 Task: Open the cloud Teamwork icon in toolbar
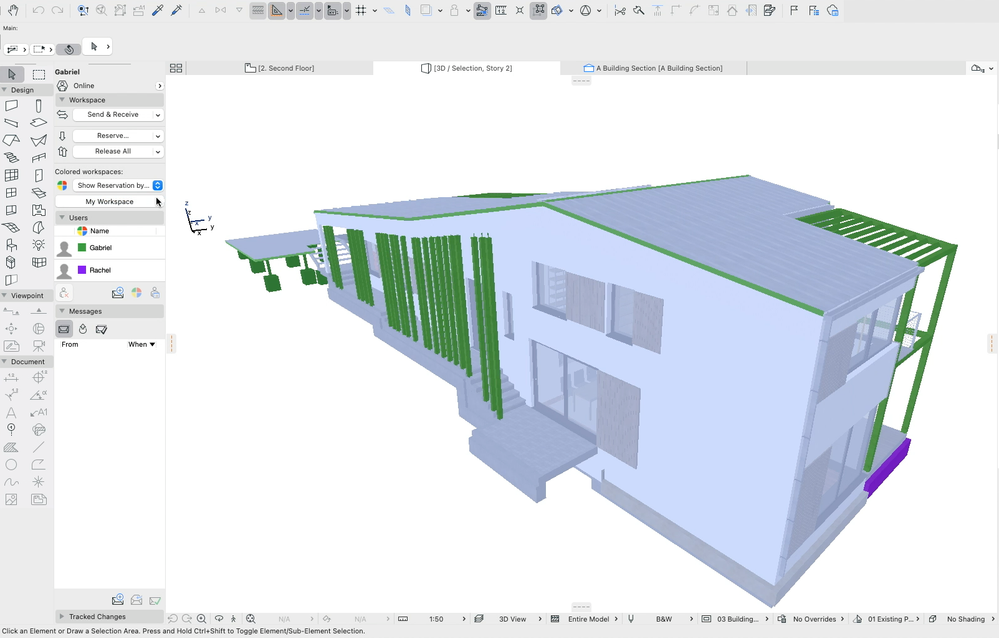(832, 10)
